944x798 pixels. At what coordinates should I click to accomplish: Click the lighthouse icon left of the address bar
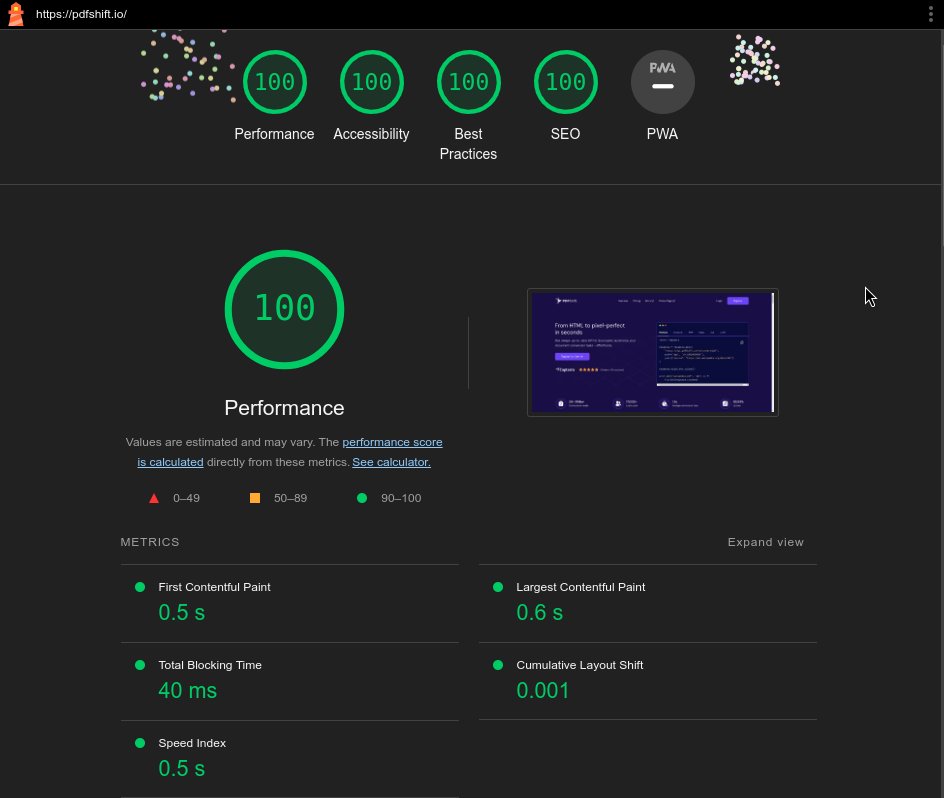[x=15, y=14]
